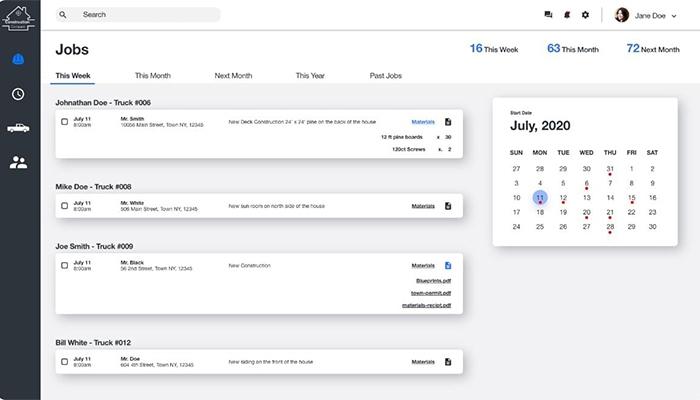The width and height of the screenshot is (700, 400).
Task: Open Materials link for Mr. Black job
Action: pos(423,266)
